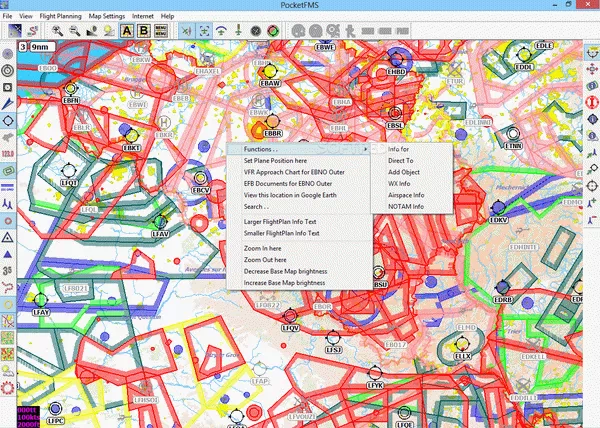Click the outlined triangle sidebar icon
The image size is (600, 428).
[8, 238]
